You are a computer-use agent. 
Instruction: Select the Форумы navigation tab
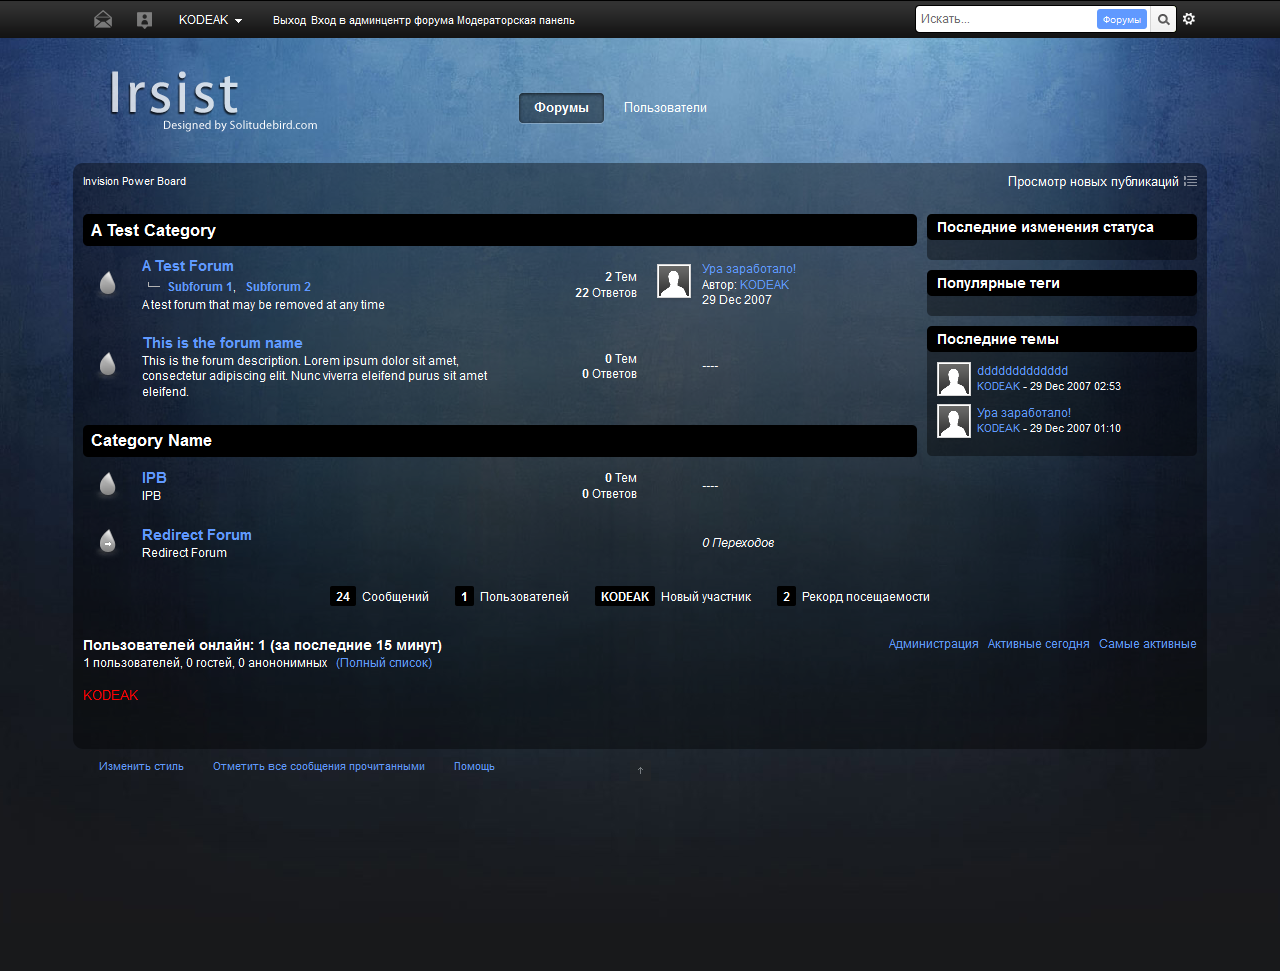(561, 108)
